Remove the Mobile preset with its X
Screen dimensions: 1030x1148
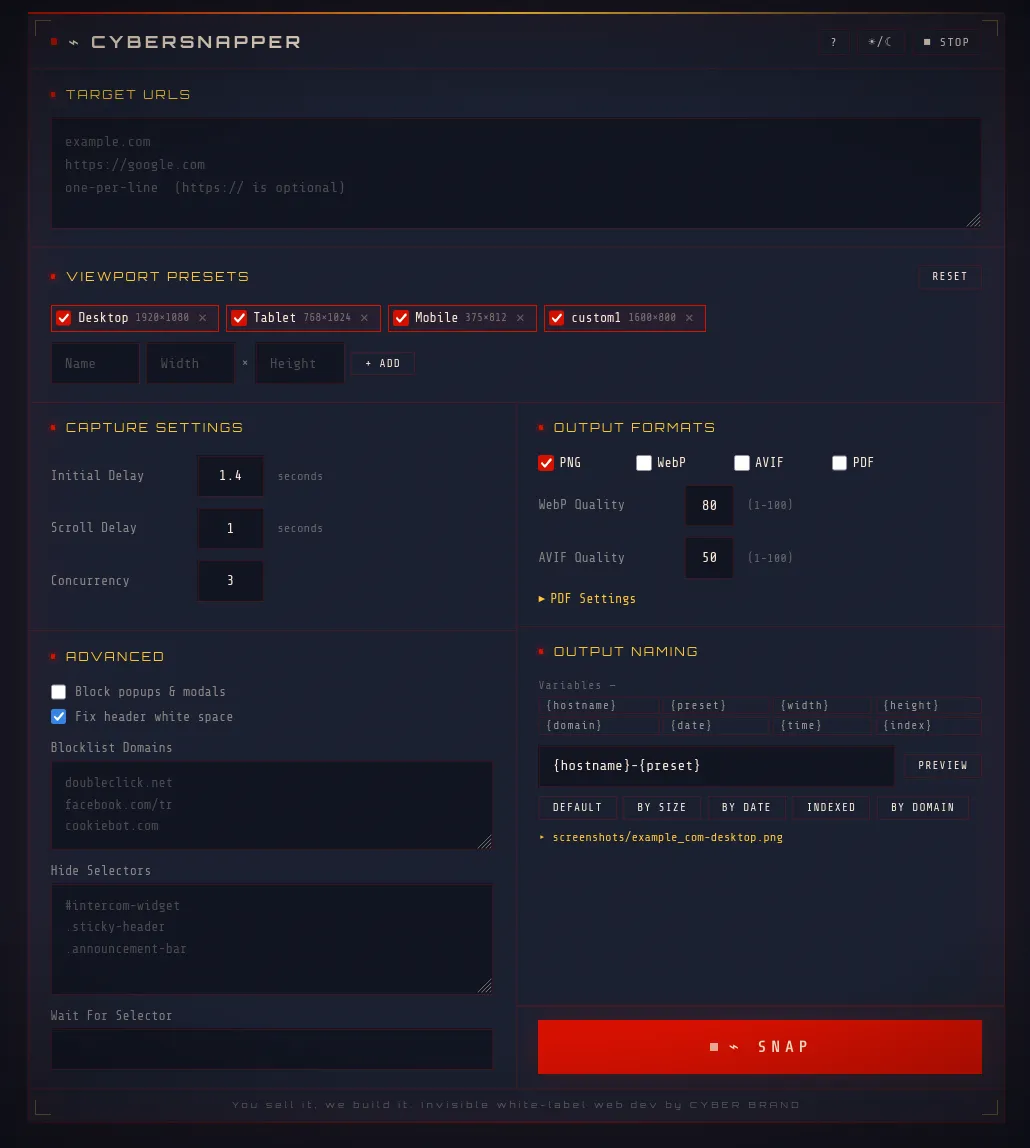point(520,318)
